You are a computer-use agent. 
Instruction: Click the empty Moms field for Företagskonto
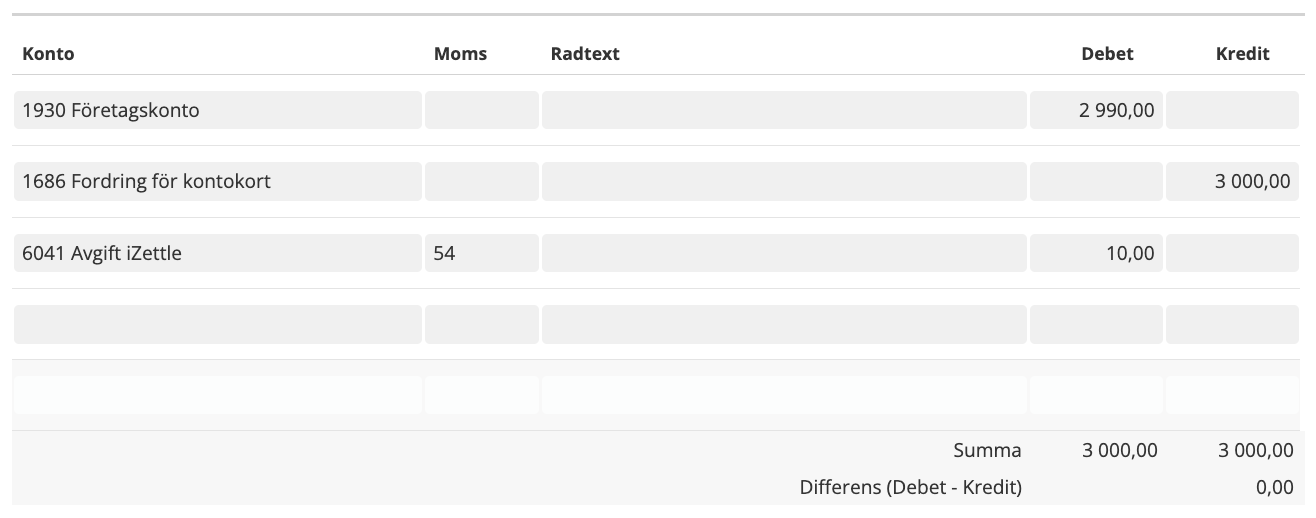pyautogui.click(x=481, y=110)
